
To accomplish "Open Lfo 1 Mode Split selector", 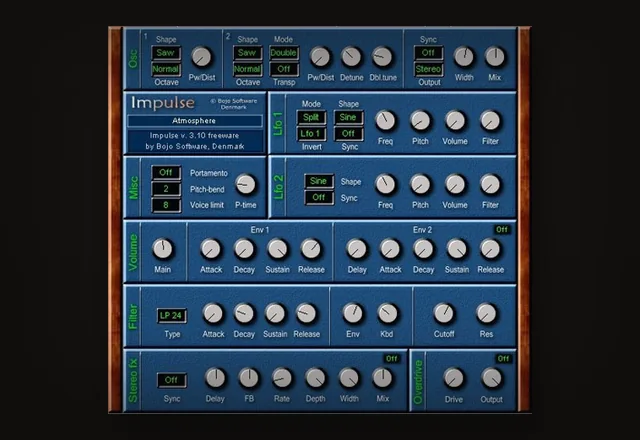I will tap(311, 117).
